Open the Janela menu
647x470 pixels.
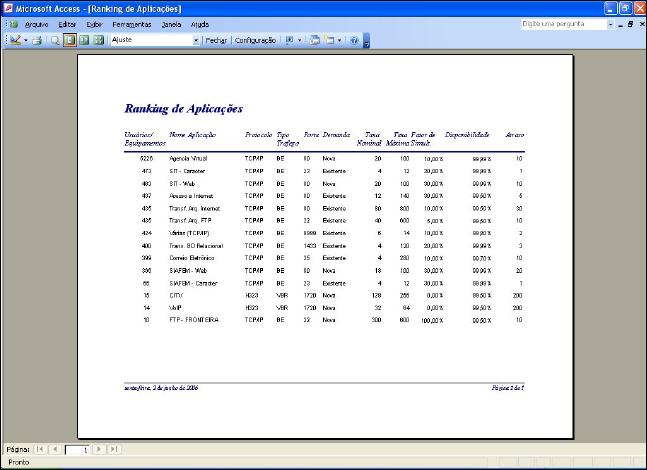click(x=171, y=25)
